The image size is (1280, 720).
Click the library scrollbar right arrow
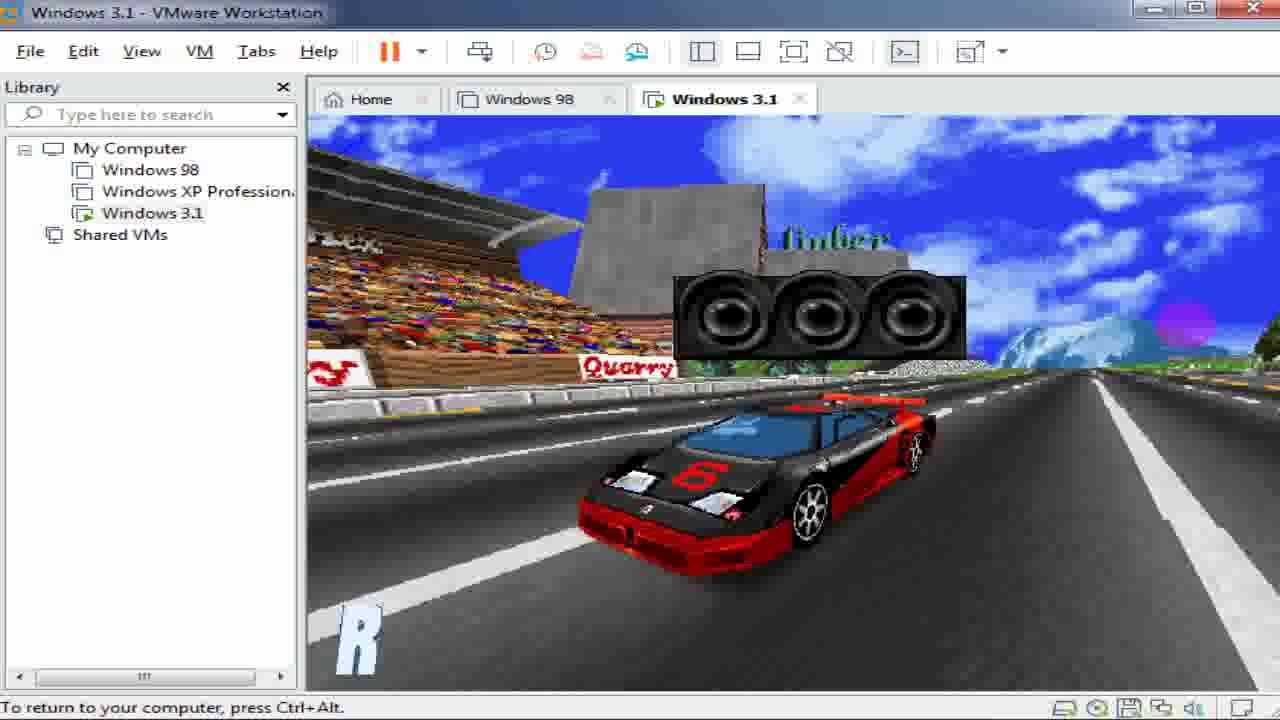280,676
